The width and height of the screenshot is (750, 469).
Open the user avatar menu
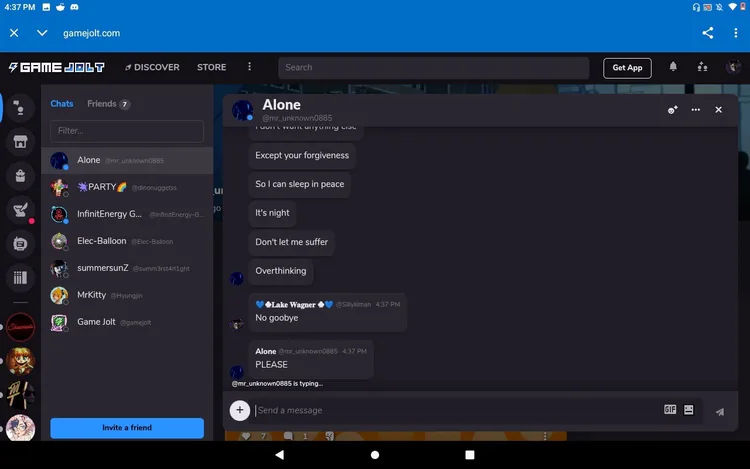click(x=733, y=67)
